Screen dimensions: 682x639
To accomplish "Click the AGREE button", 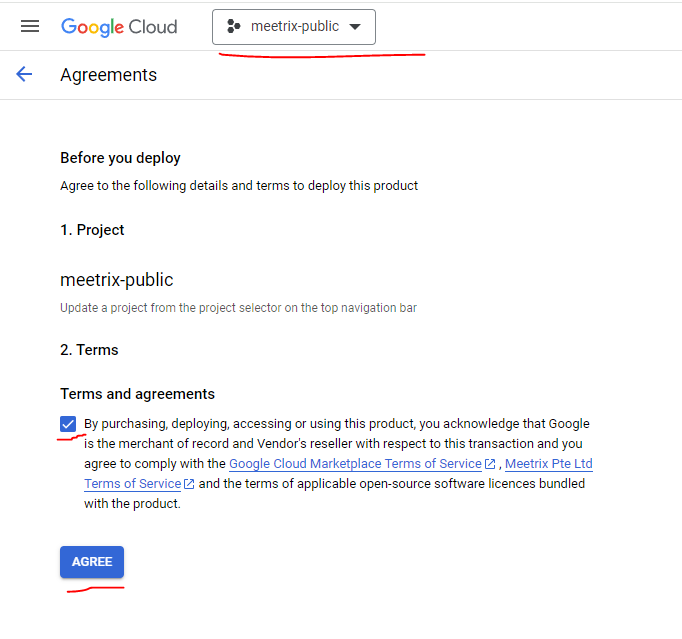I will pos(92,562).
